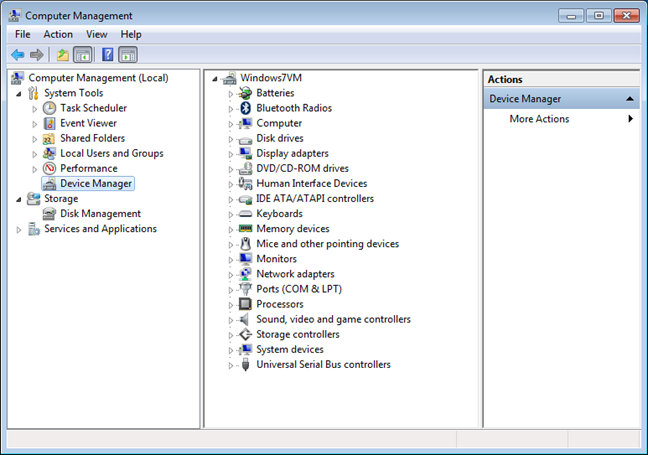Toggle the Show/Hide Action Pane button
648x455 pixels.
(x=128, y=55)
